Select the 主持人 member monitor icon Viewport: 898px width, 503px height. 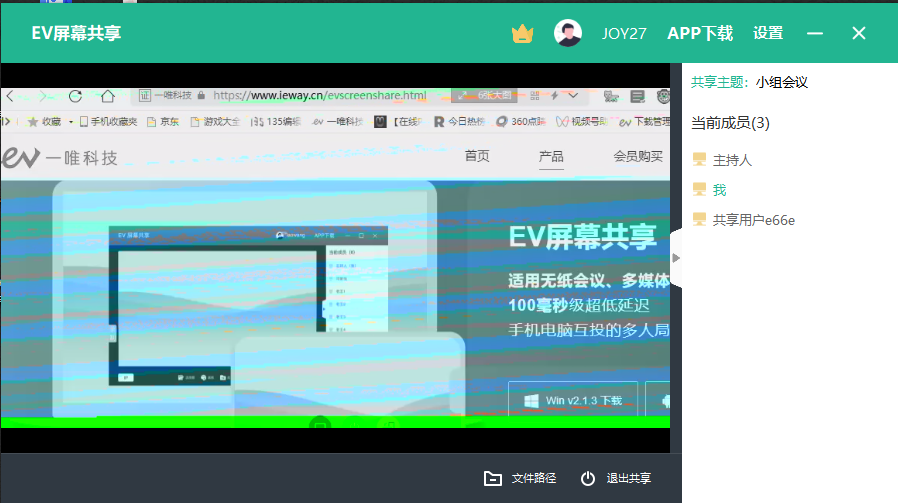[x=700, y=160]
